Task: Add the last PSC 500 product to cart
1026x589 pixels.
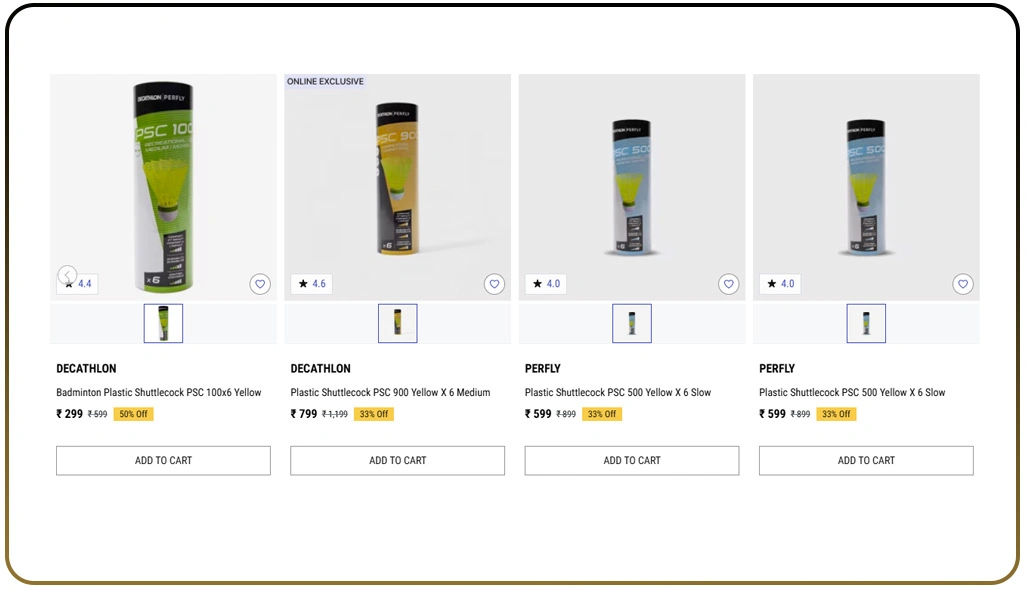Action: tap(865, 460)
